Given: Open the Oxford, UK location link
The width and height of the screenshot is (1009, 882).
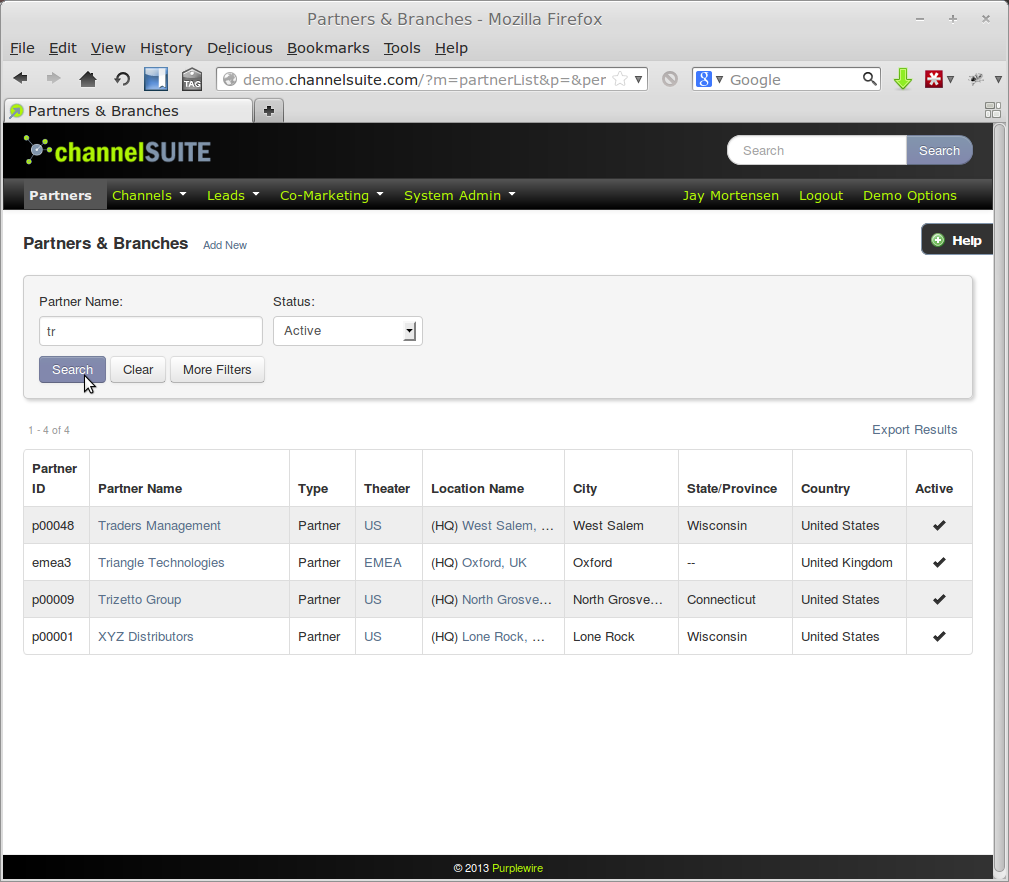Looking at the screenshot, I should tap(494, 562).
